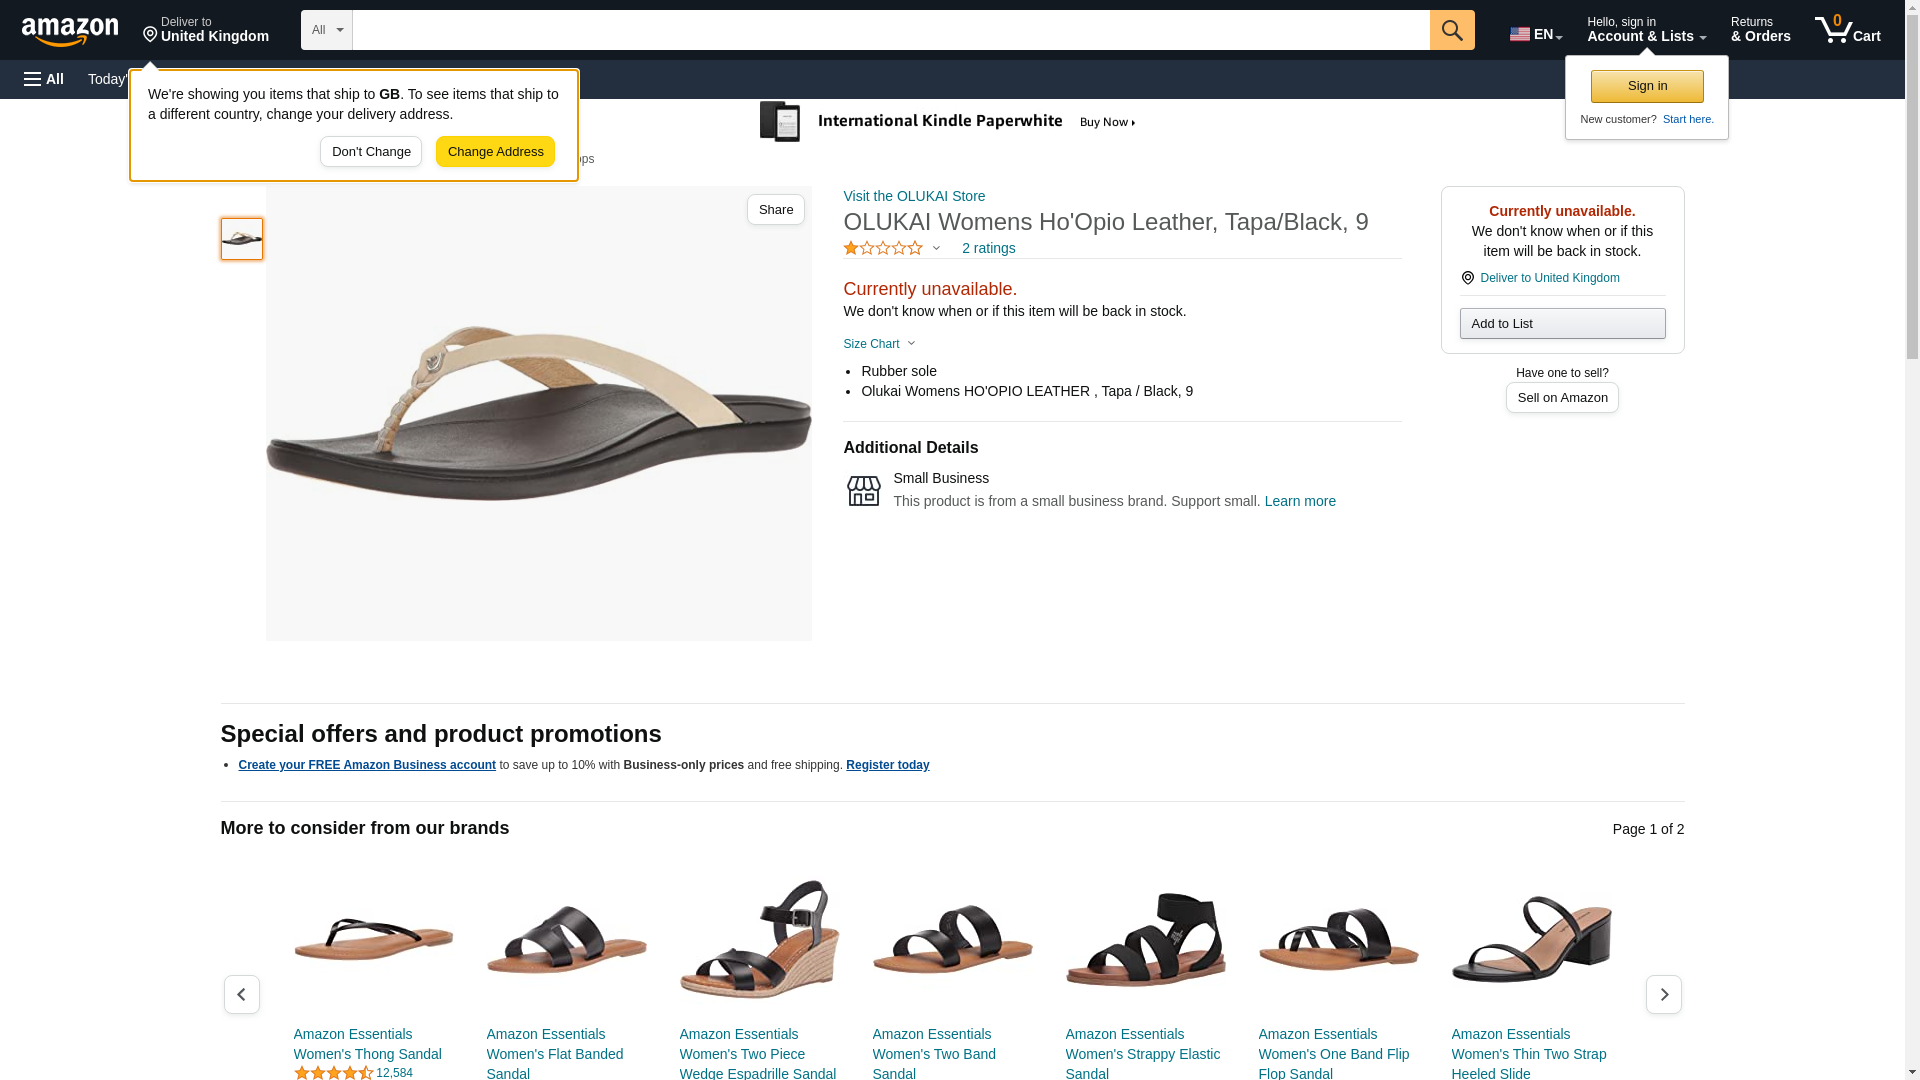The image size is (1920, 1080).
Task: Open the All hamburger menu
Action: click(44, 79)
